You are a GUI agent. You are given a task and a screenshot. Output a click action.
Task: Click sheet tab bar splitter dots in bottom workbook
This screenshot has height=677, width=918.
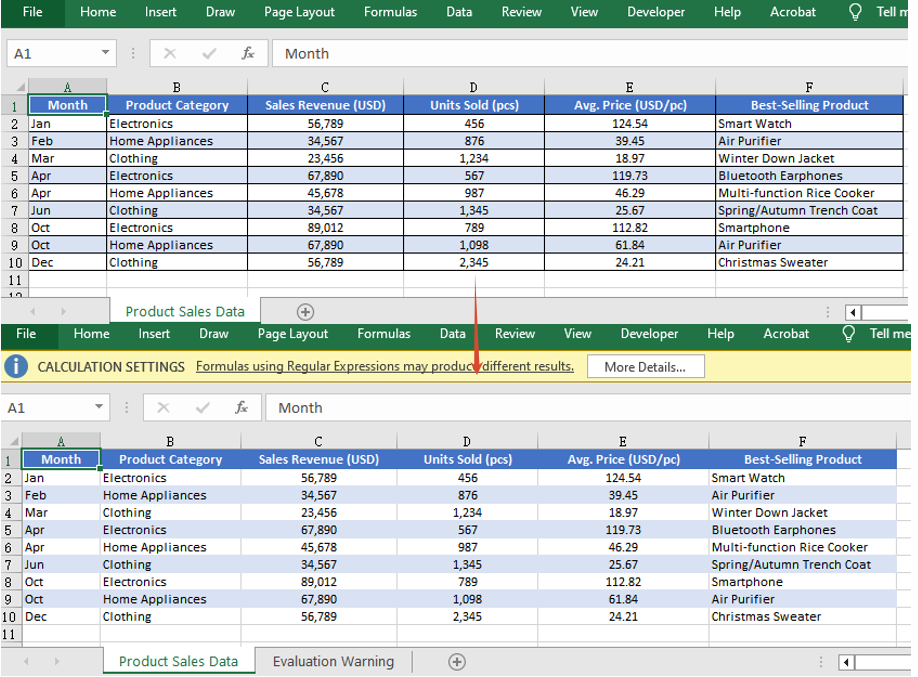pos(821,662)
